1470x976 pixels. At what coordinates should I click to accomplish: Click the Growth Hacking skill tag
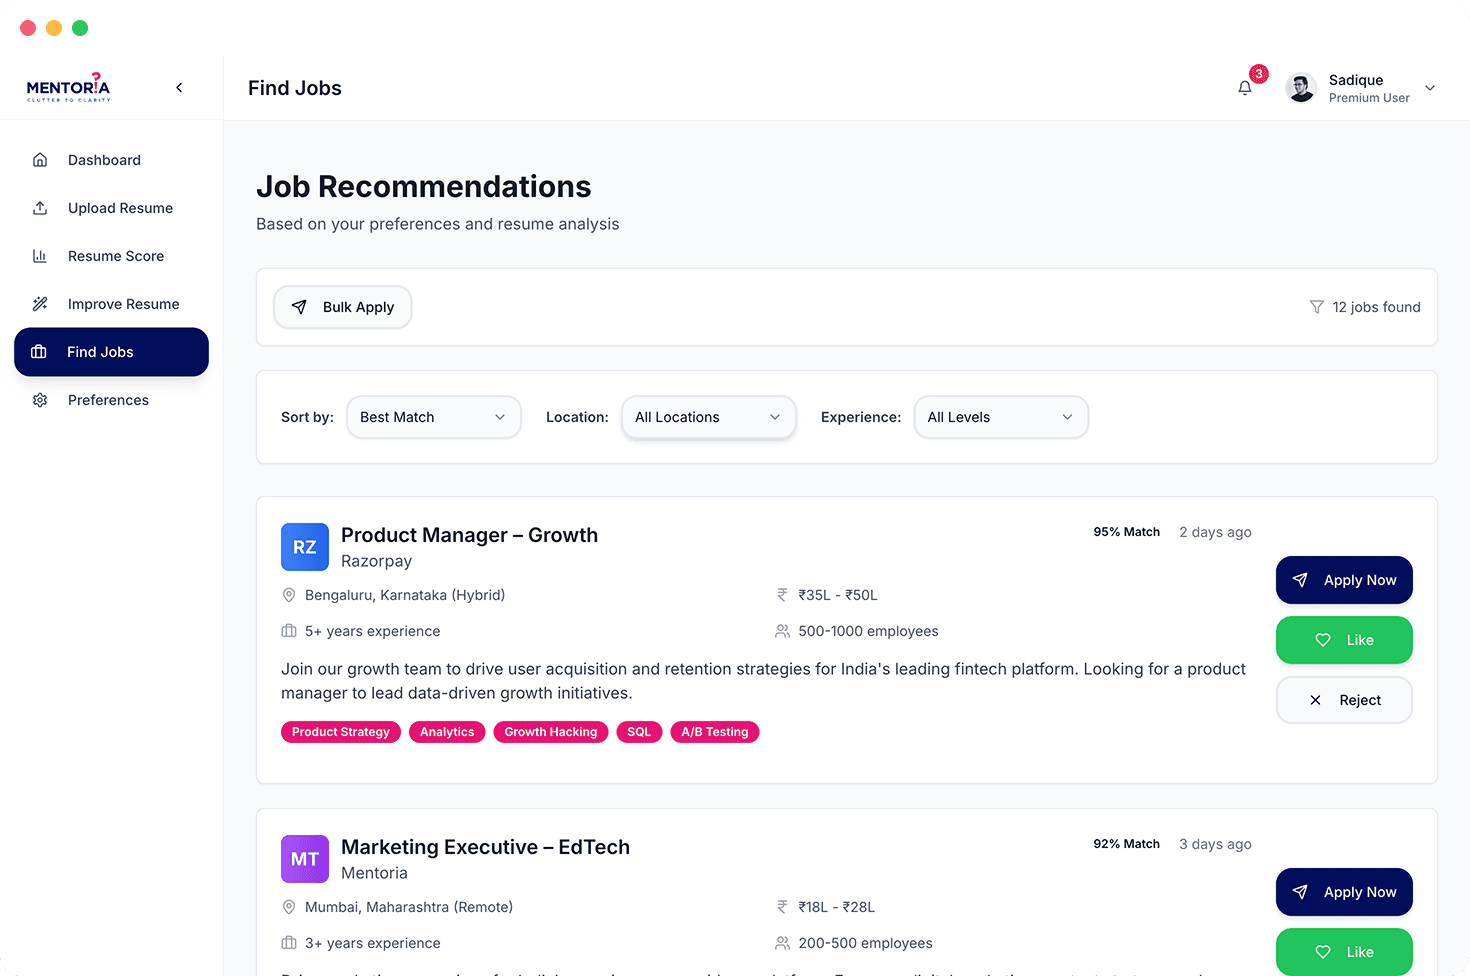[551, 732]
